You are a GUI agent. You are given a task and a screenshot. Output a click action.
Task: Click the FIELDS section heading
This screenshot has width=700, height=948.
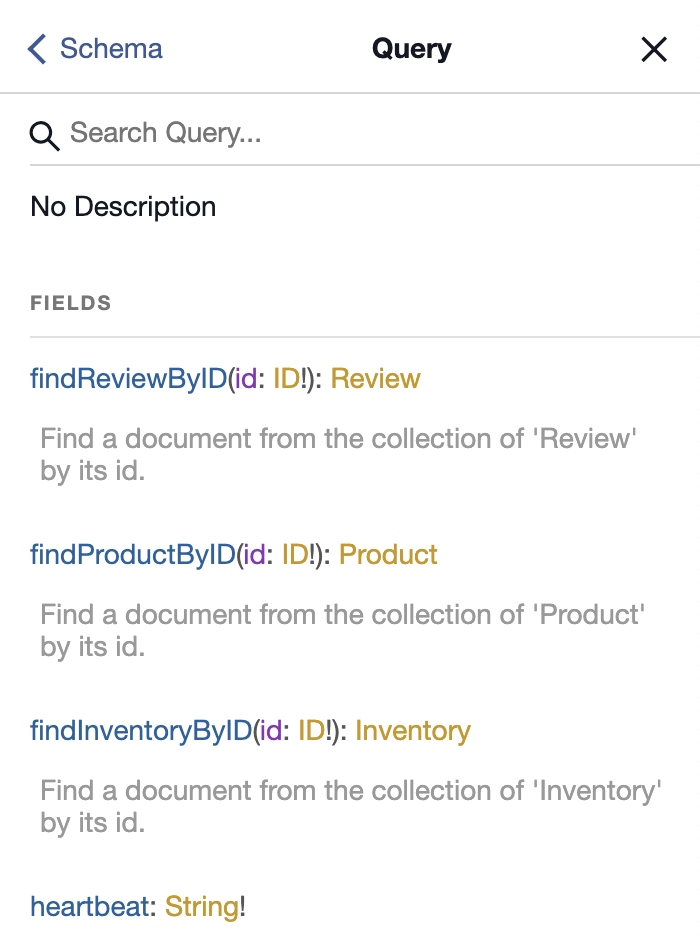pyautogui.click(x=71, y=303)
